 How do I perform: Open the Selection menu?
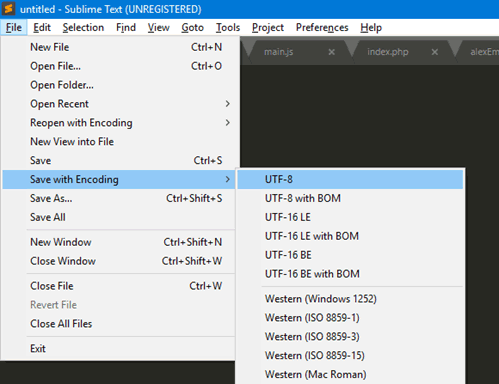click(83, 27)
